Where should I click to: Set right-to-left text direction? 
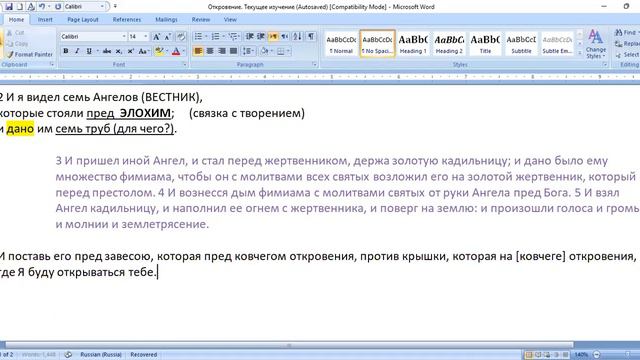tap(284, 37)
